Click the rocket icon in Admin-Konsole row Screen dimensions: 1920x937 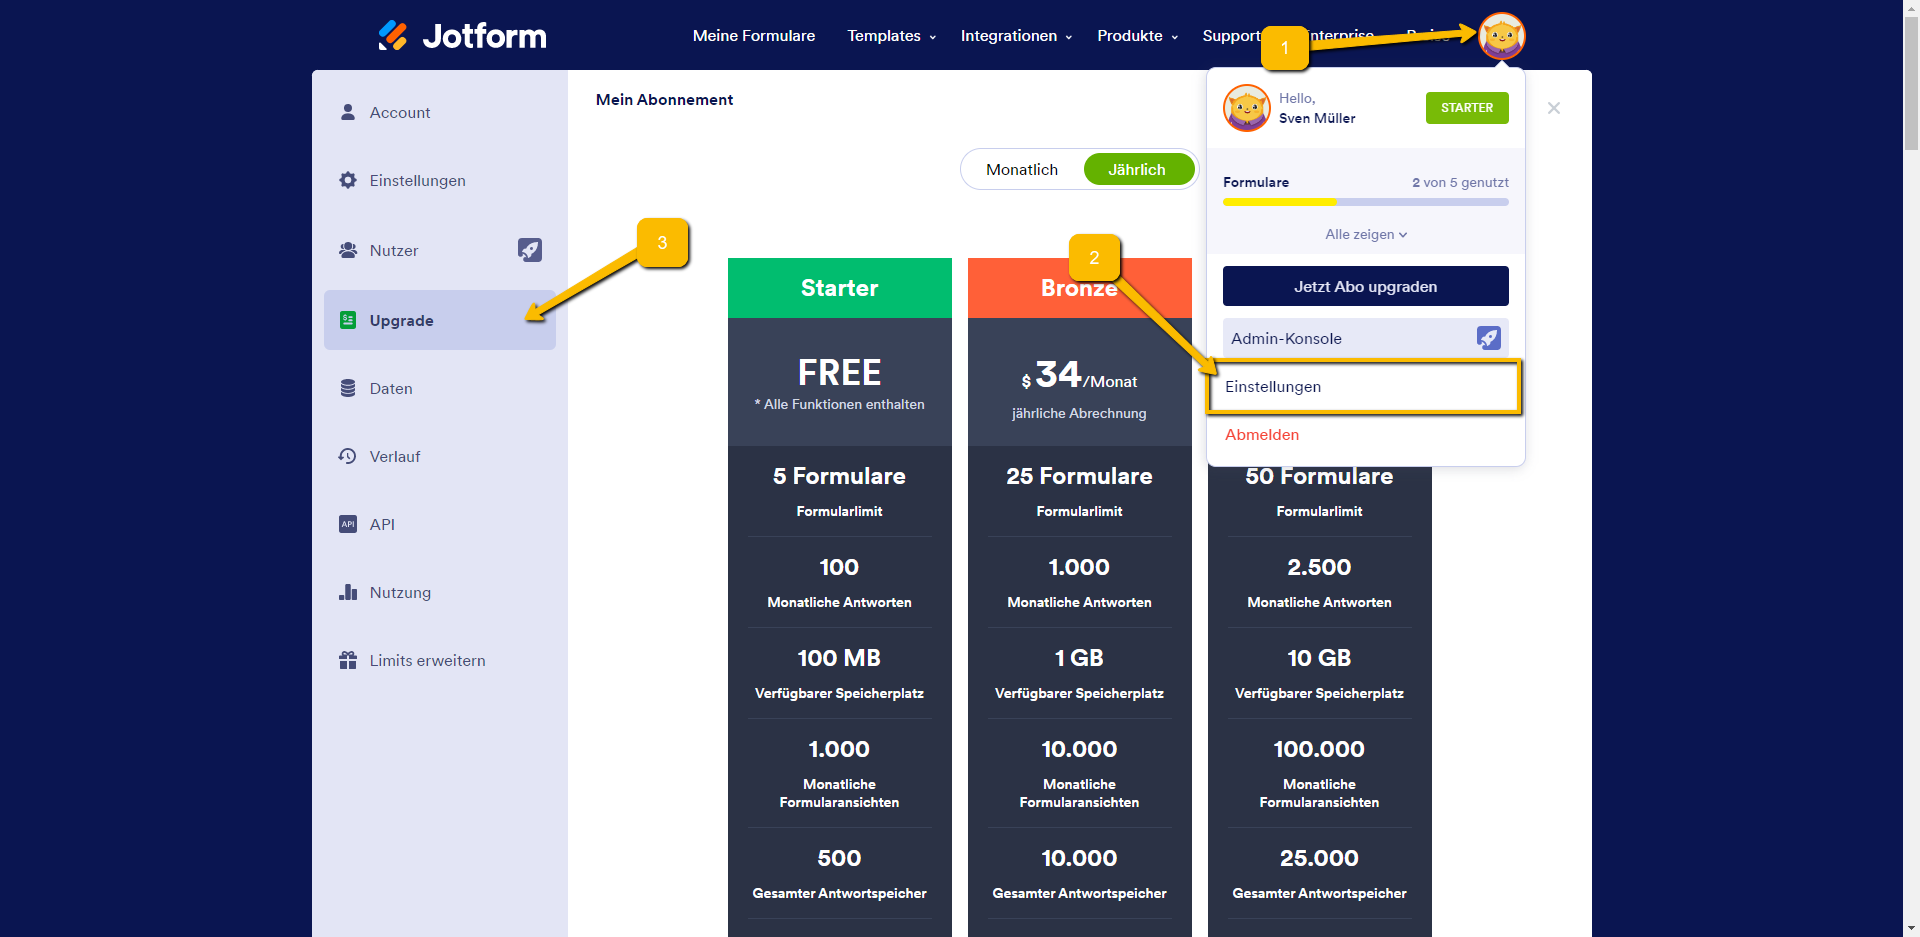click(x=1489, y=338)
